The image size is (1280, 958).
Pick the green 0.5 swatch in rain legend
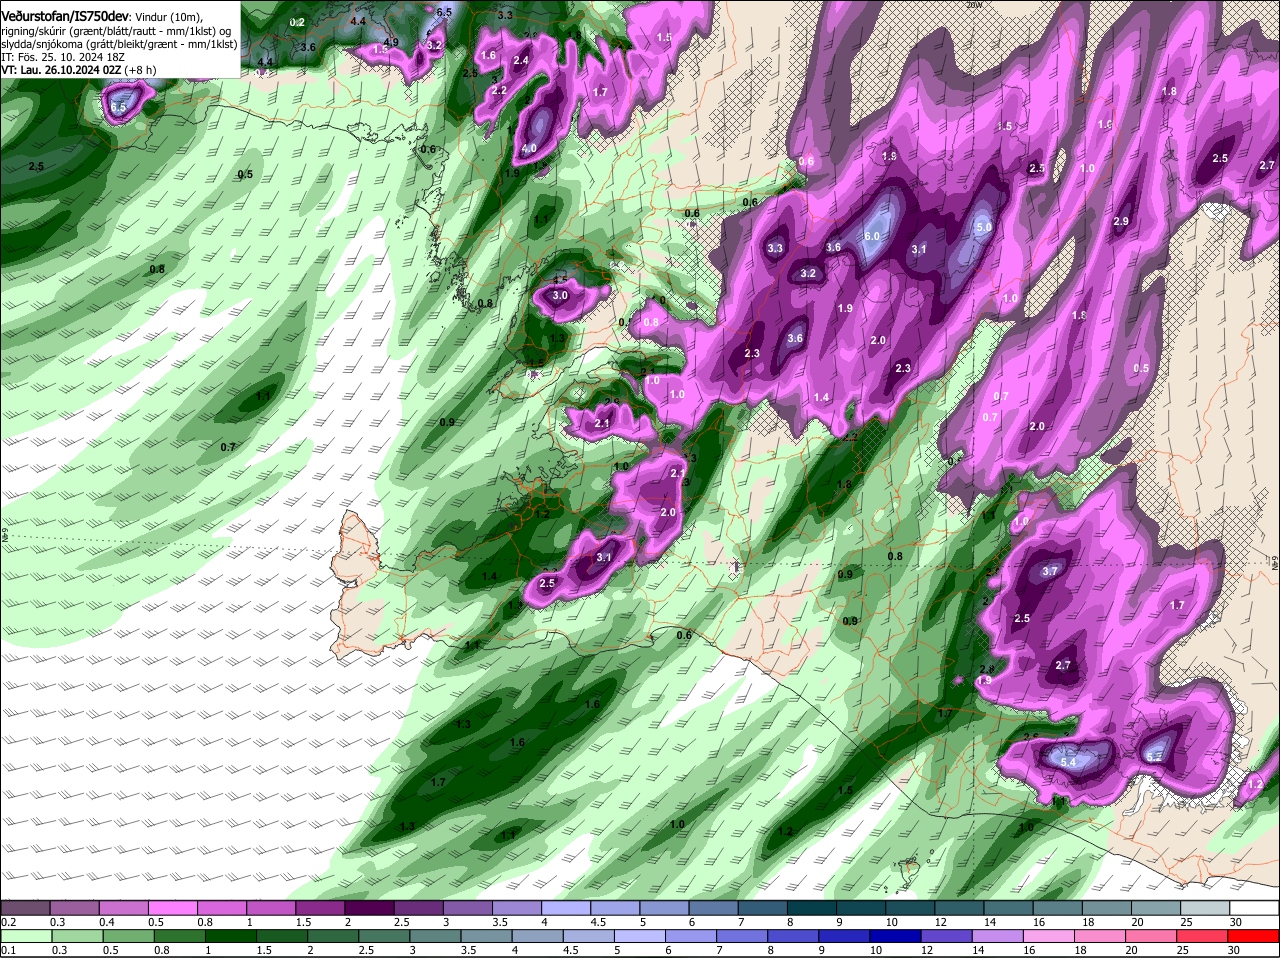point(128,936)
